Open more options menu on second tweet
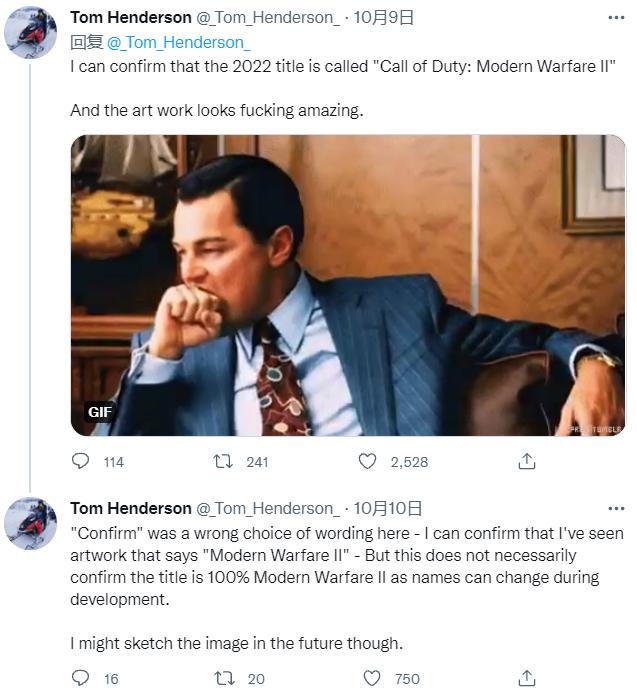The image size is (637, 692). [x=618, y=508]
